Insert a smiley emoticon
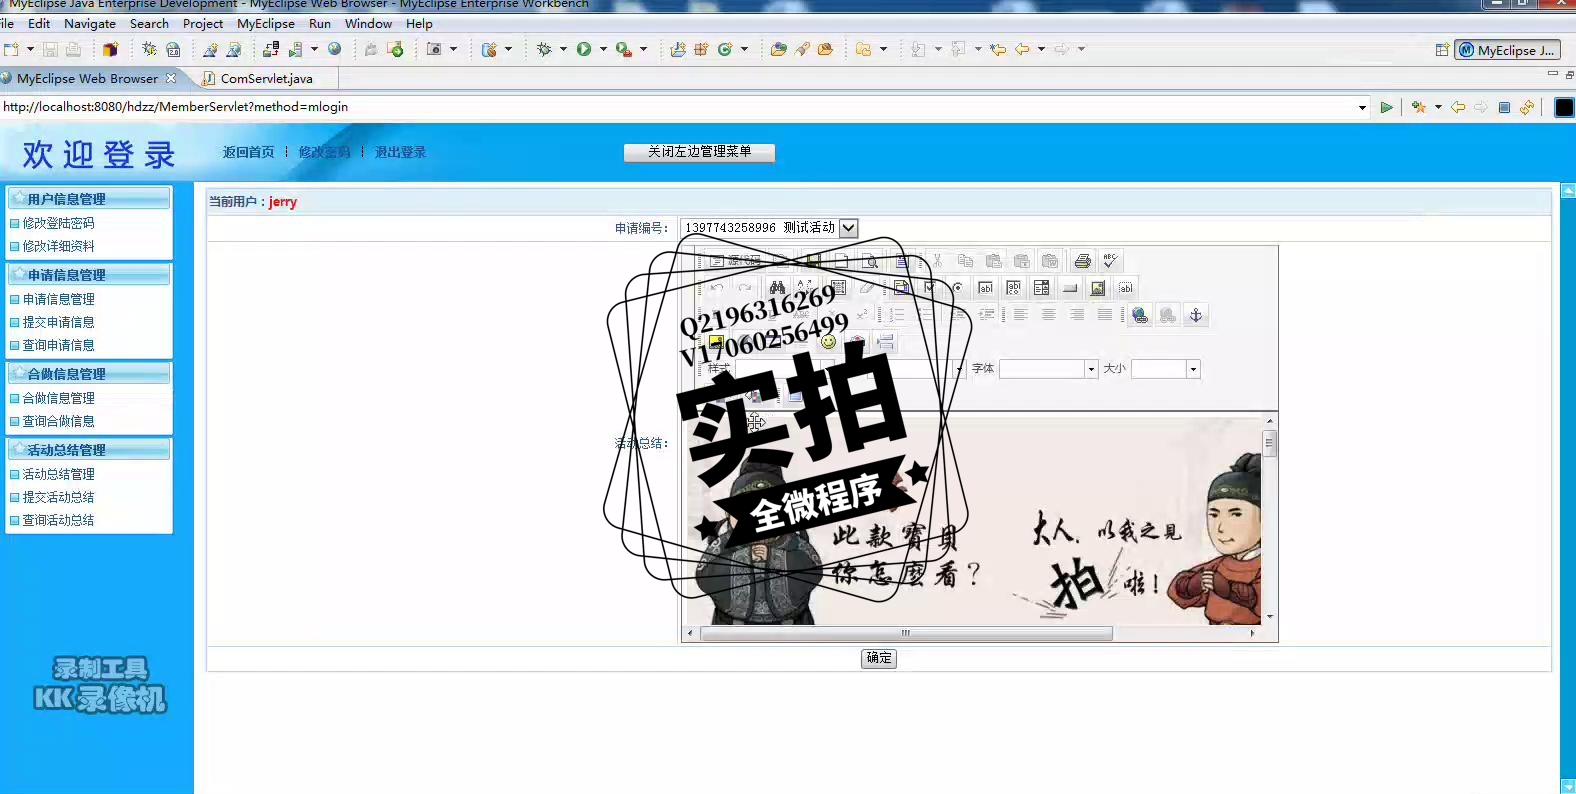Image resolution: width=1576 pixels, height=794 pixels. [828, 342]
